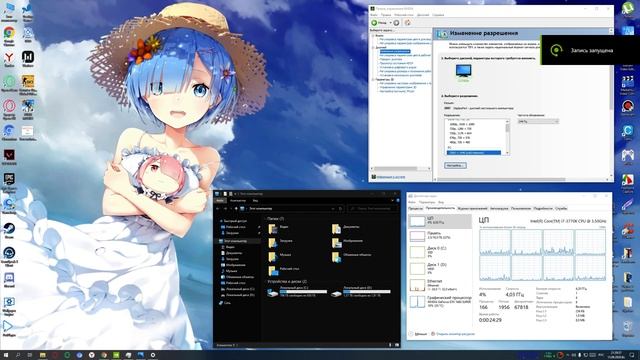Open Yandex browser desktop shortcut
640x360 pixels.
pos(9,59)
